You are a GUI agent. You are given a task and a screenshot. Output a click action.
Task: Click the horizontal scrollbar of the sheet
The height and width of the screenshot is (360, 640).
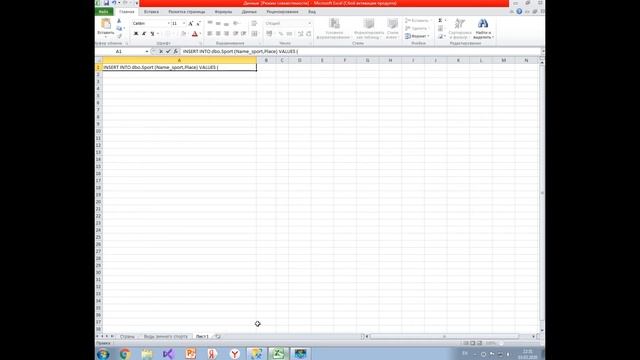pyautogui.click(x=444, y=336)
